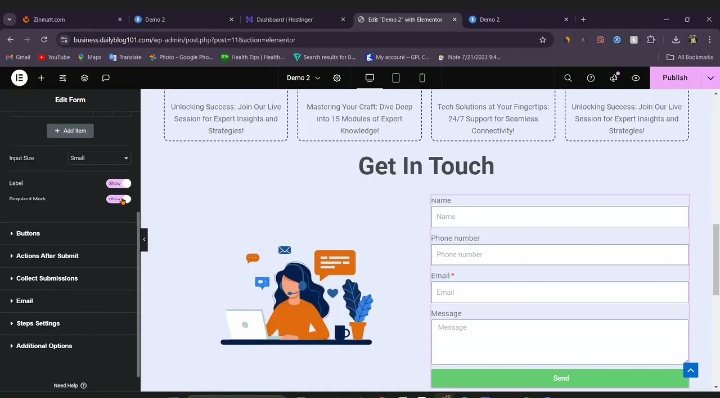The image size is (720, 398).
Task: Open the Translate bookmark
Action: [x=125, y=57]
